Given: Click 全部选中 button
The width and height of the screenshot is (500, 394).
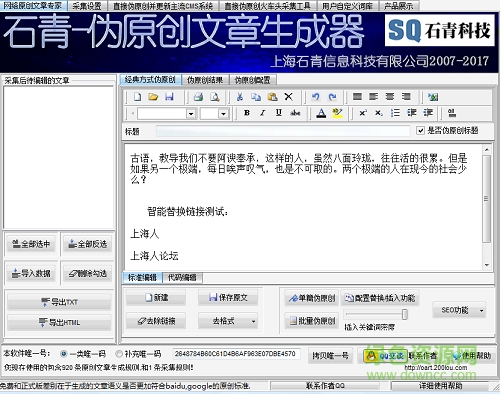Looking at the screenshot, I should tap(31, 244).
